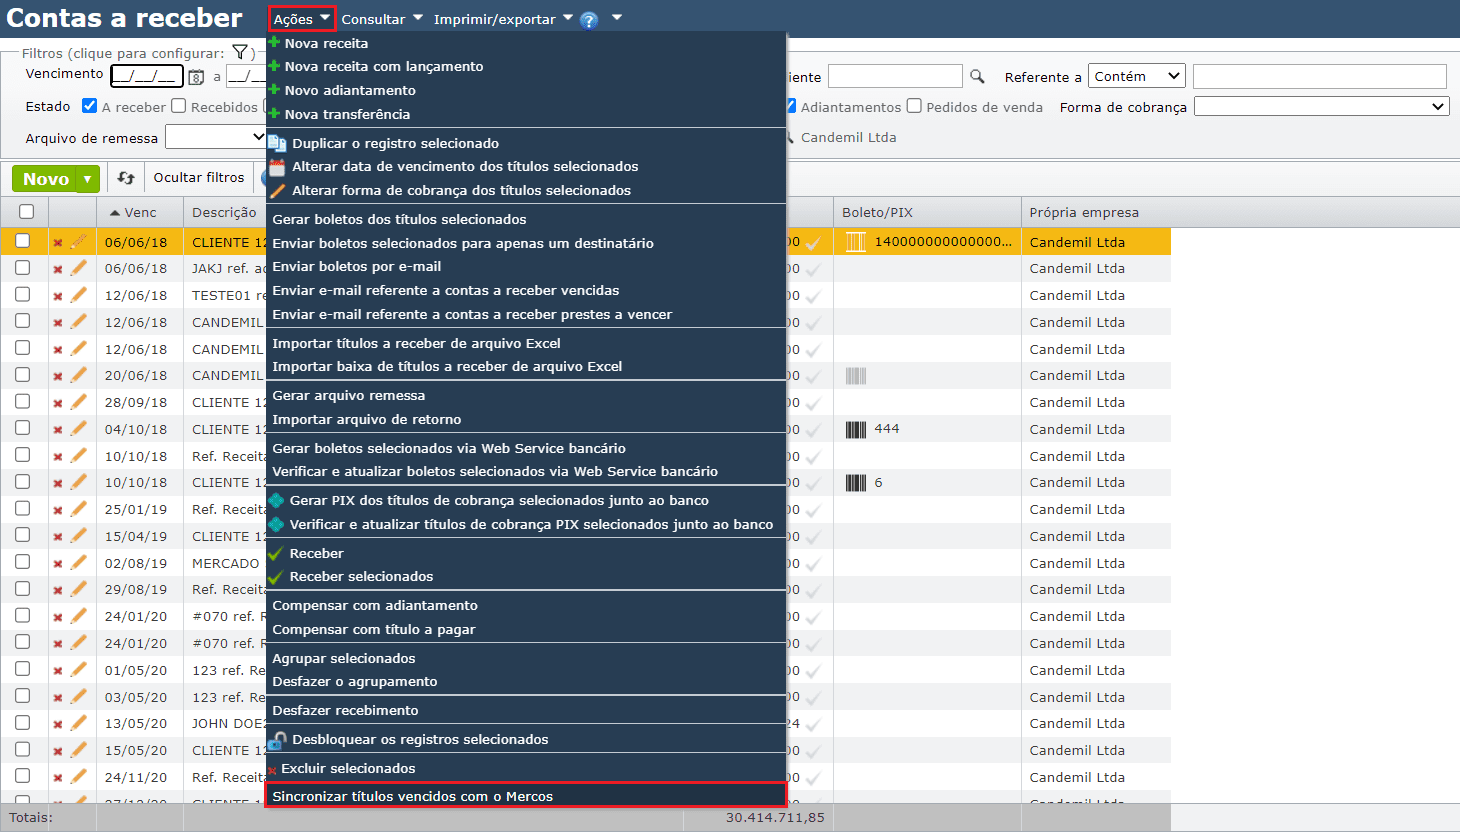The height and width of the screenshot is (832, 1463).
Task: Click the pencil on the 03/05/20 row
Action: tap(79, 697)
